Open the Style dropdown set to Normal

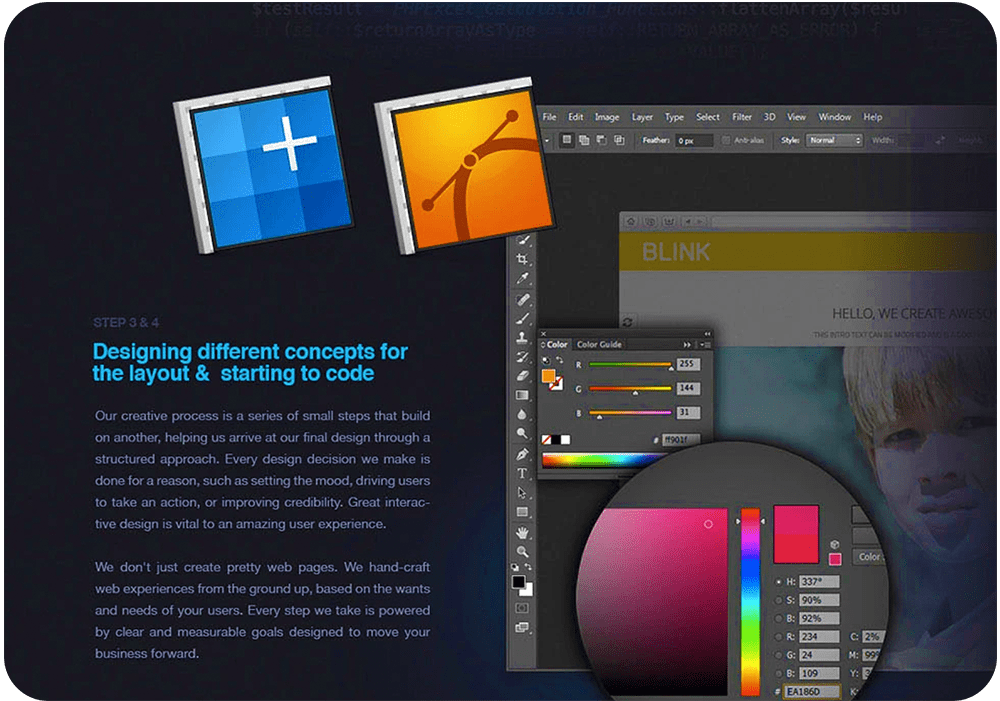tap(835, 141)
